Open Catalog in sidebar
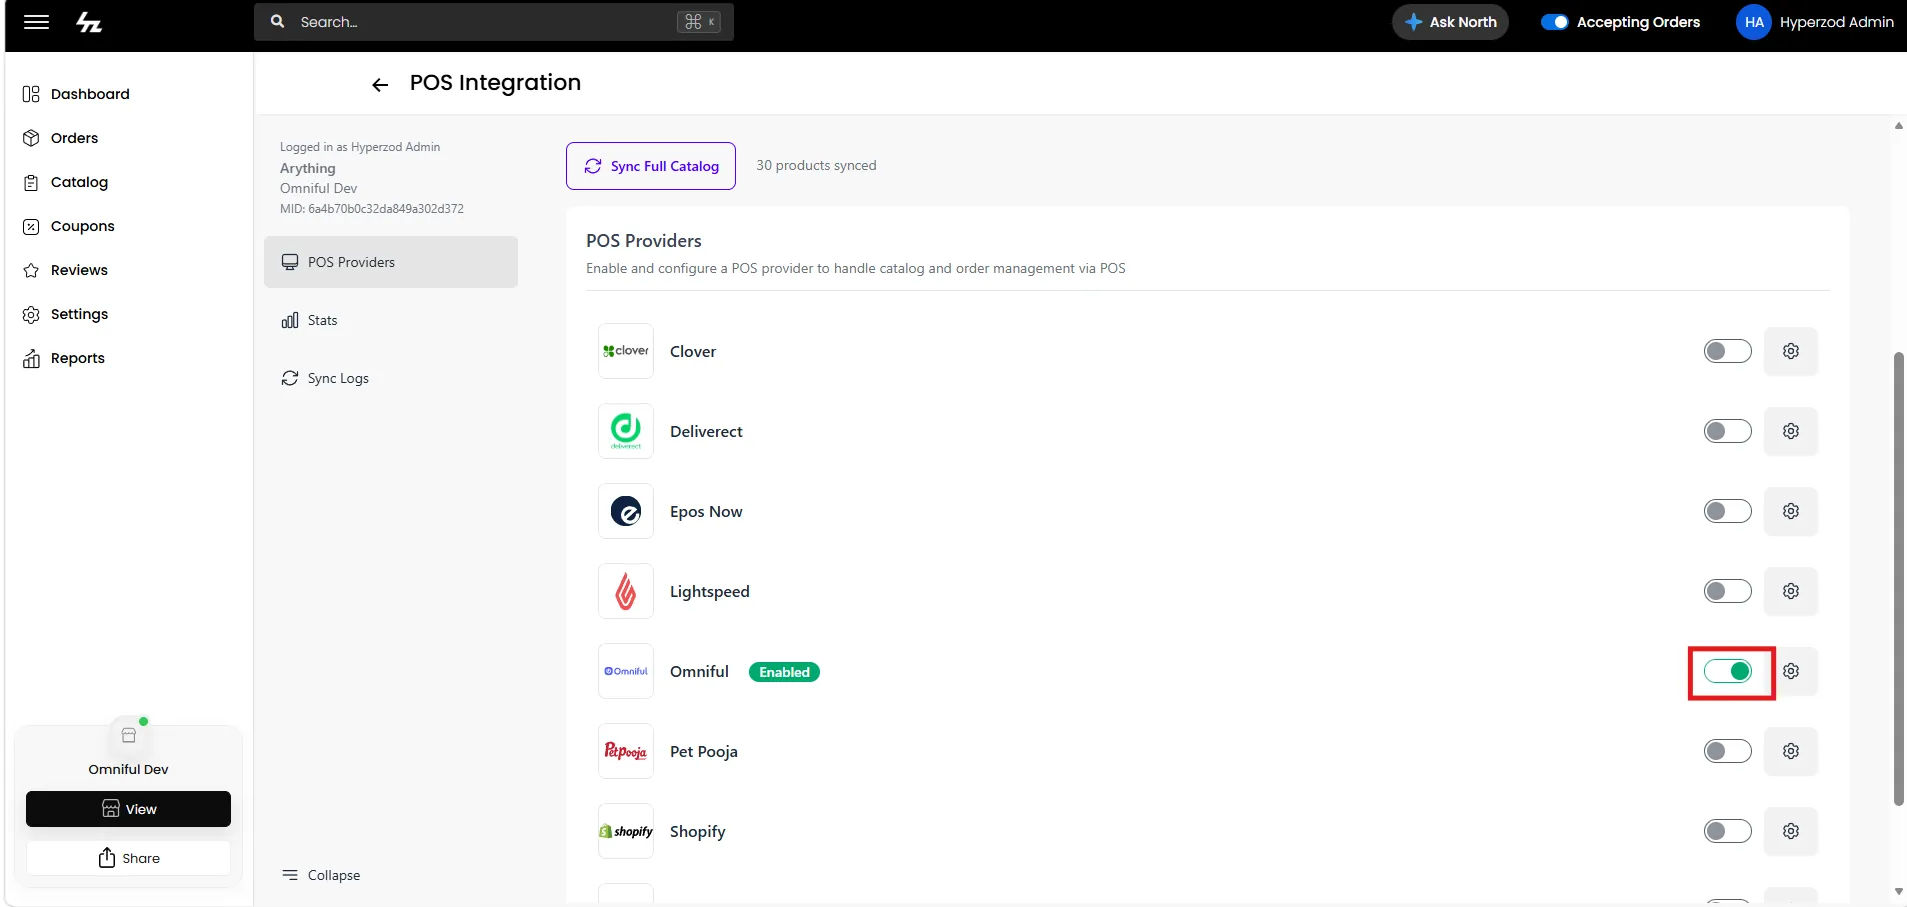Screen dimensions: 1907x907 point(66,182)
